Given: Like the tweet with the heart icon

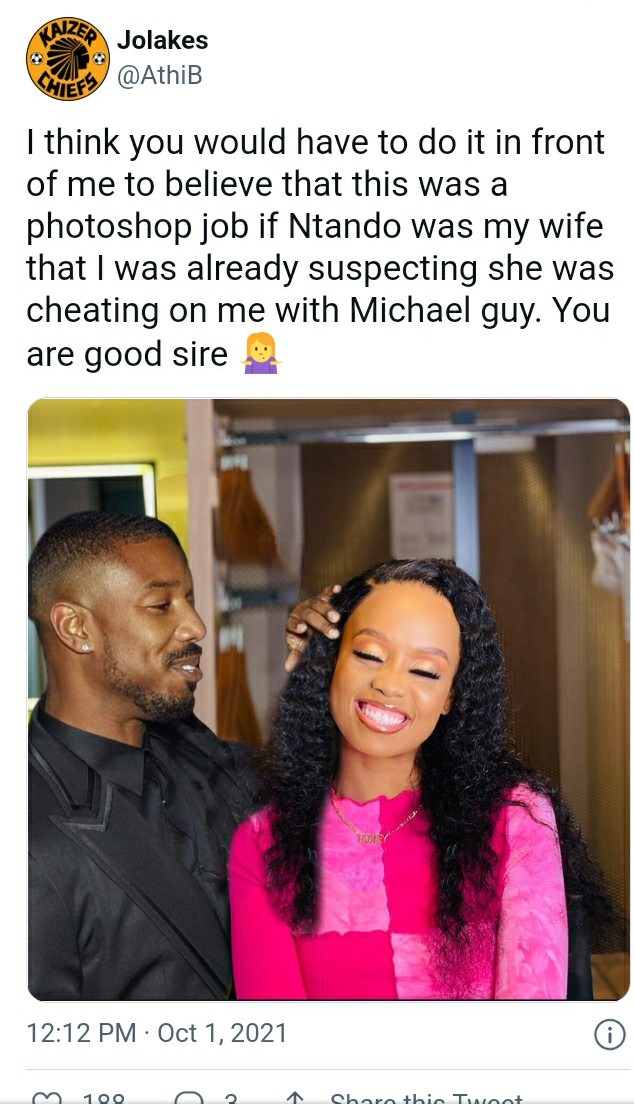Looking at the screenshot, I should [48, 1098].
